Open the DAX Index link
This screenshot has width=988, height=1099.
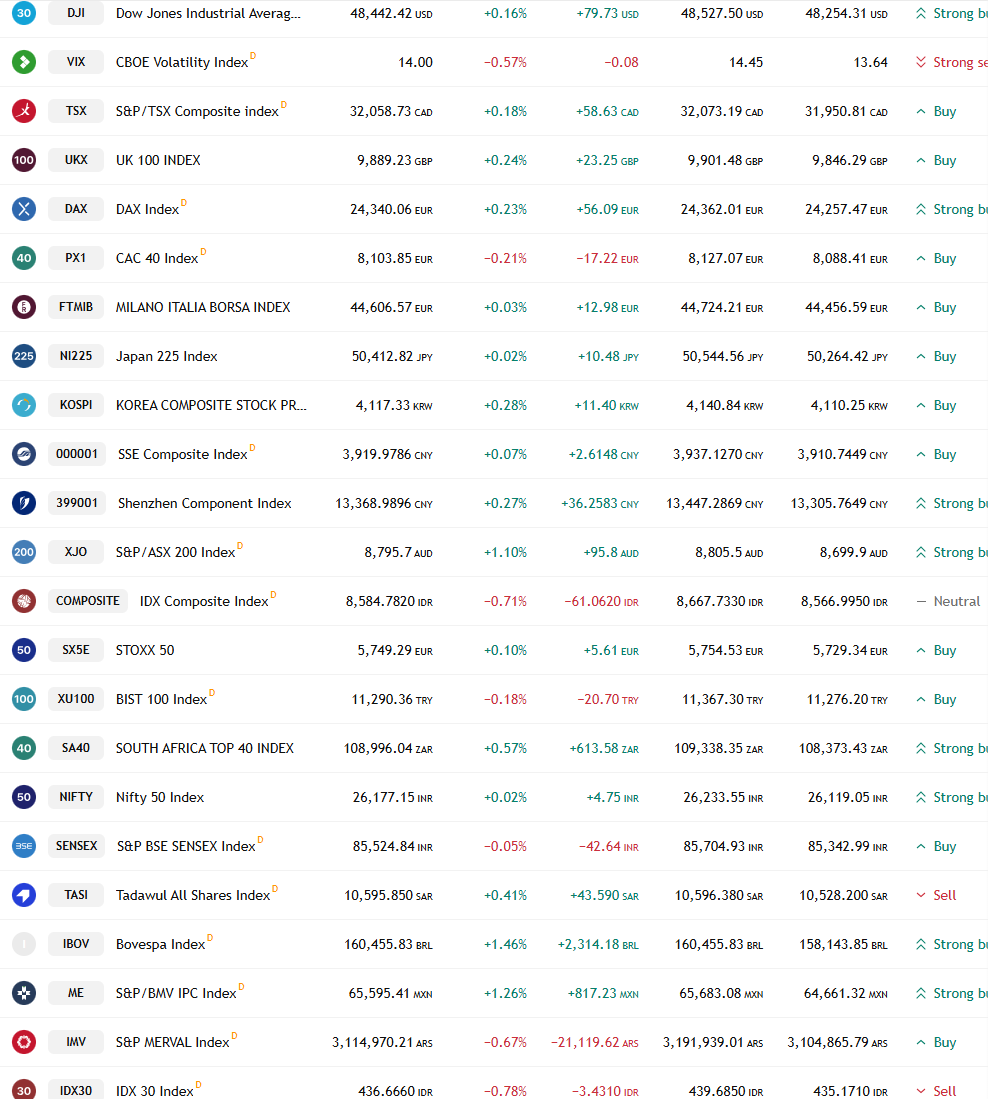[147, 210]
